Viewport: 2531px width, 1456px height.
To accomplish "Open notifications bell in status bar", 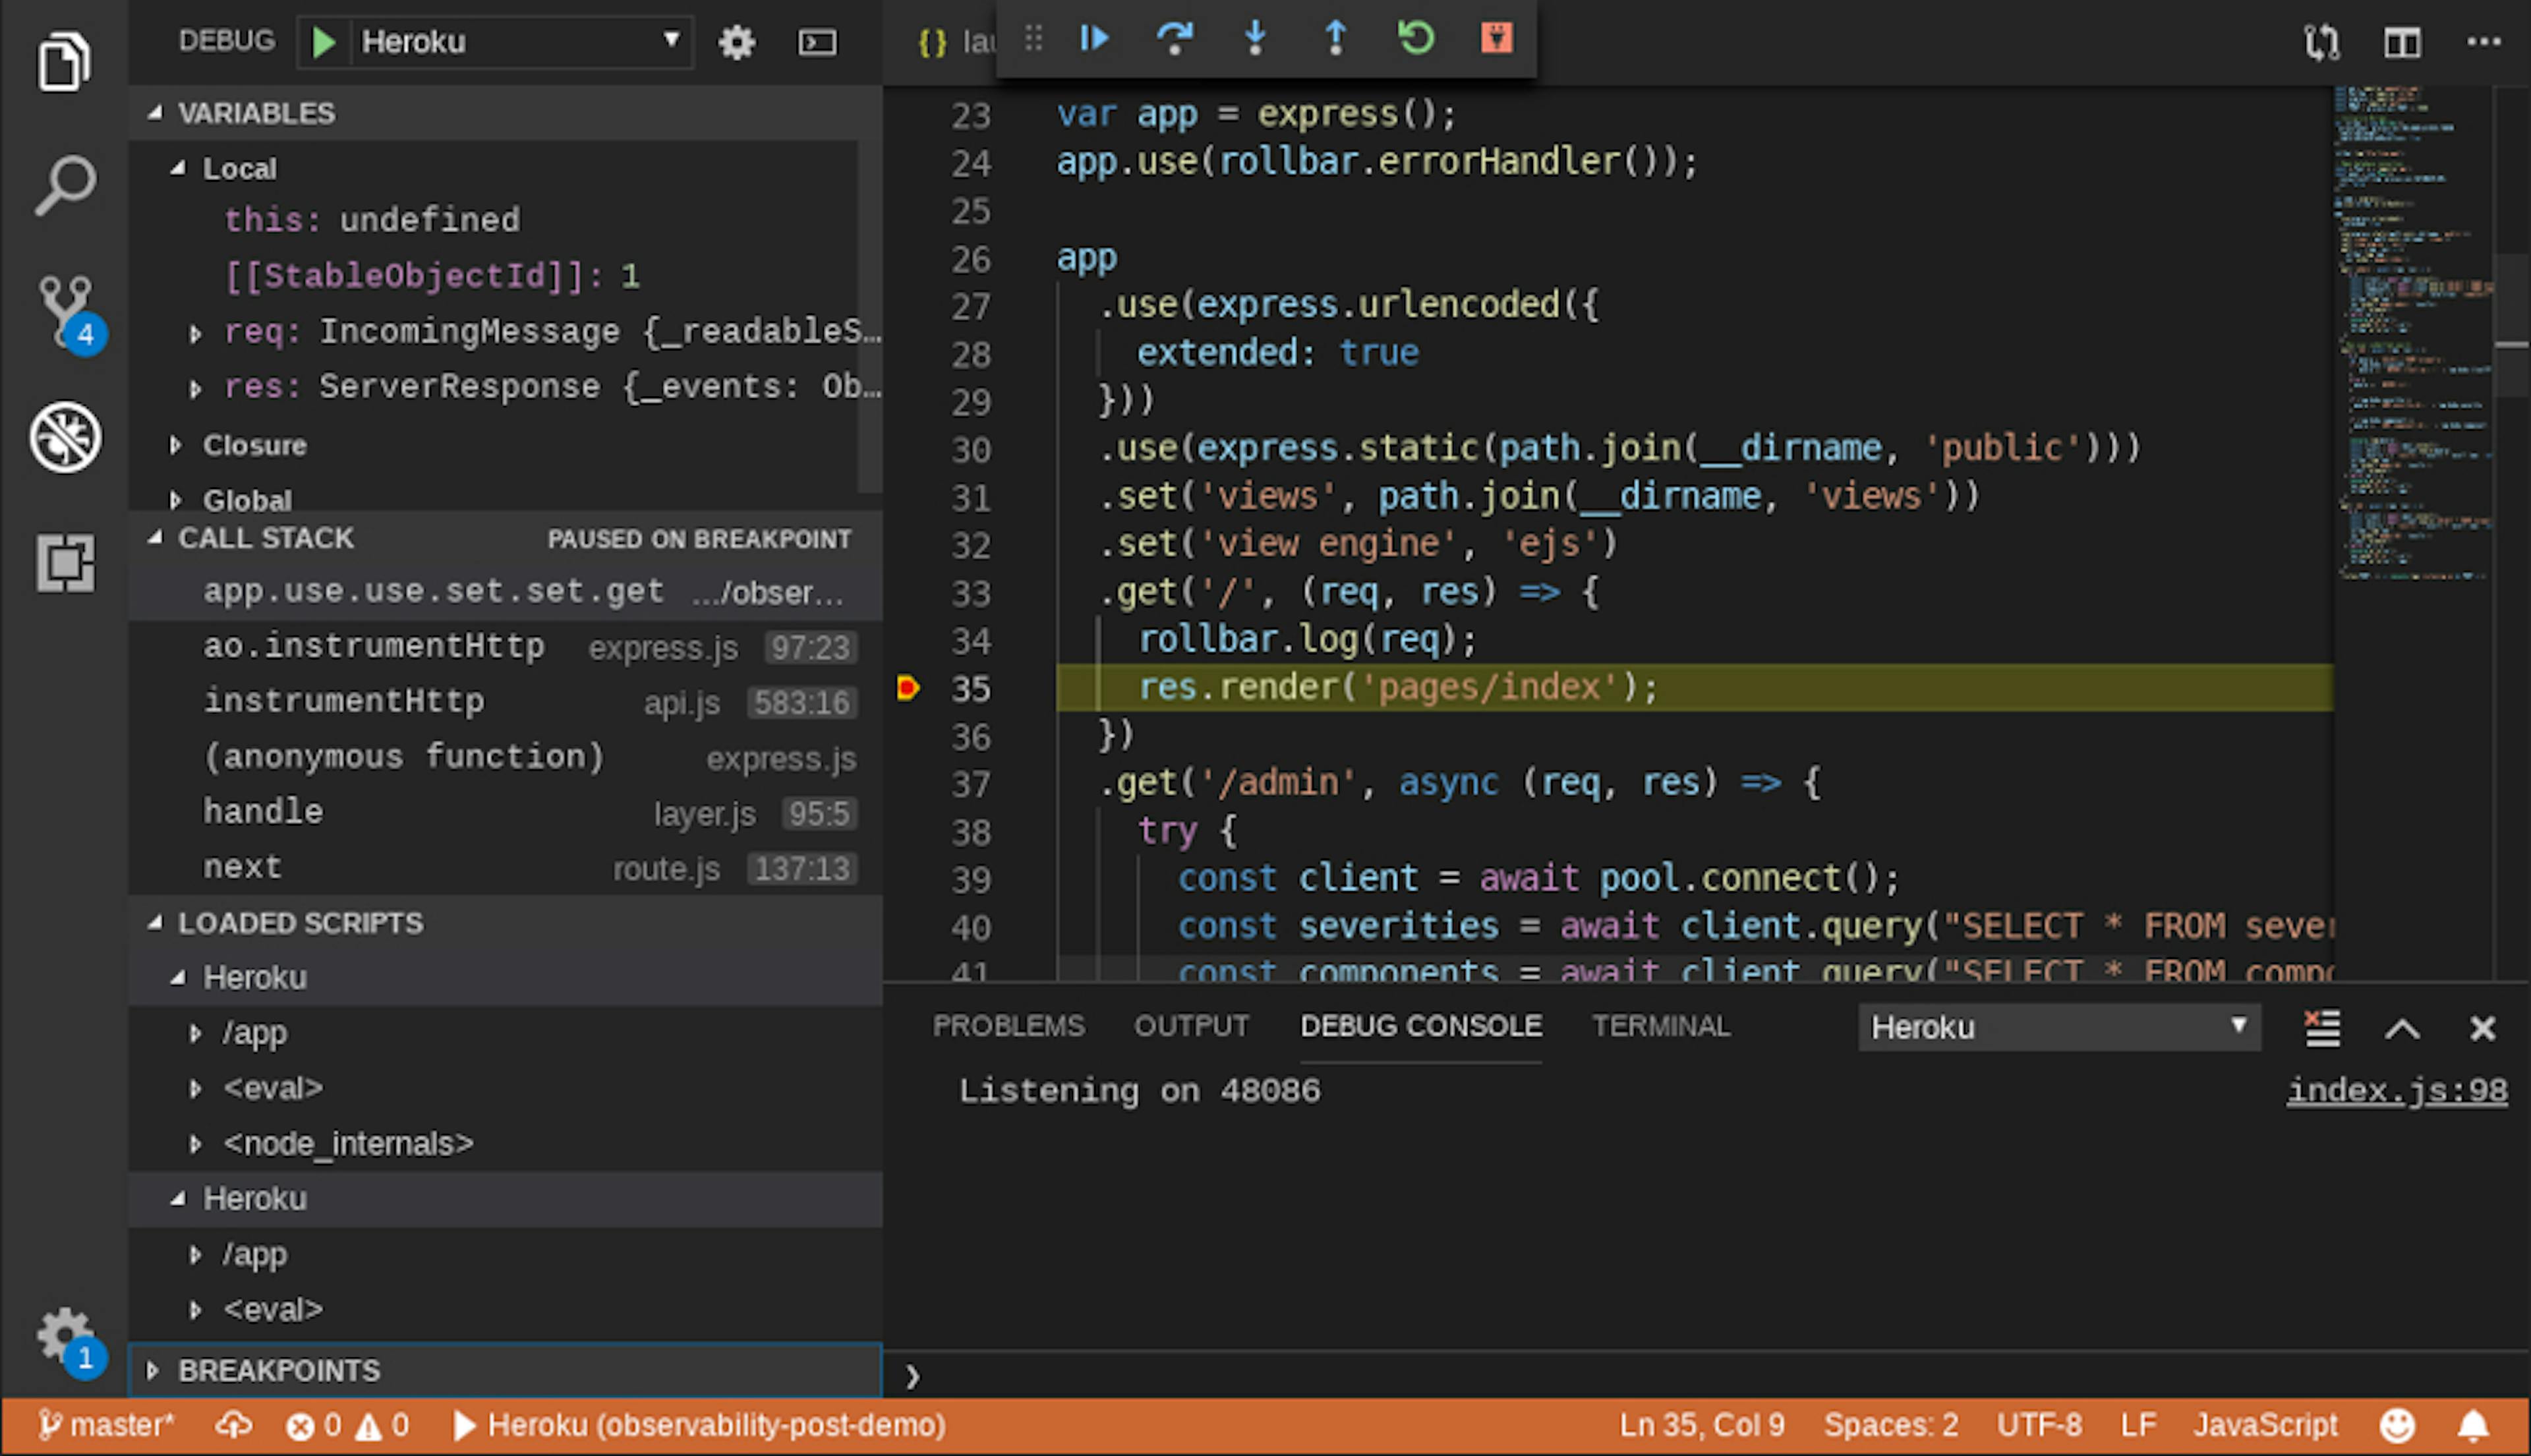I will [2474, 1425].
